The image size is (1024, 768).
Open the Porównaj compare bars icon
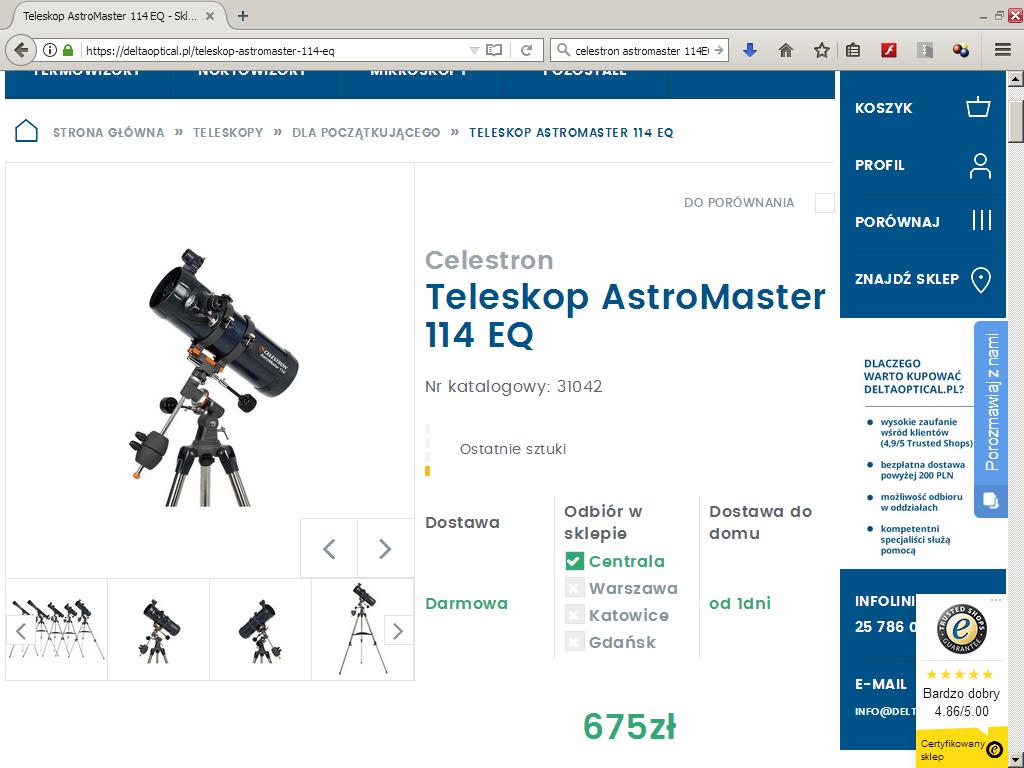coord(982,220)
